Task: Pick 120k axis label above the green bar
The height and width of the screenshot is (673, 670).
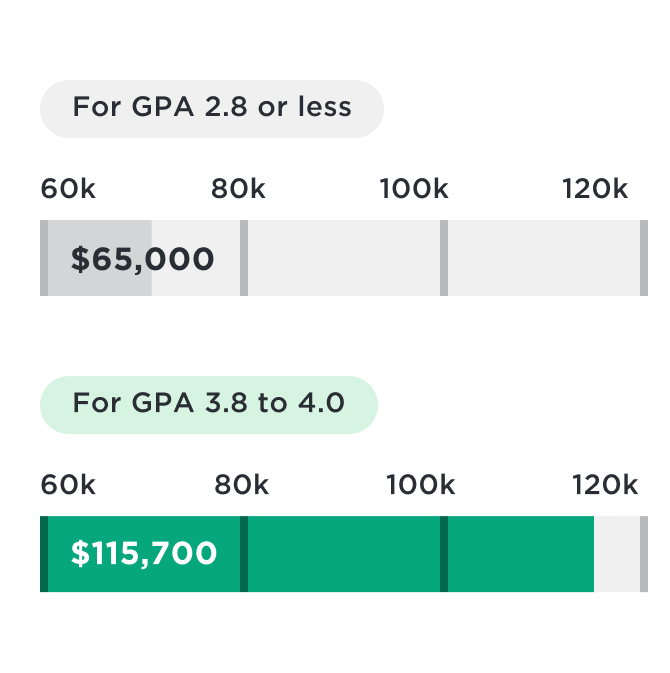Action: tap(604, 485)
